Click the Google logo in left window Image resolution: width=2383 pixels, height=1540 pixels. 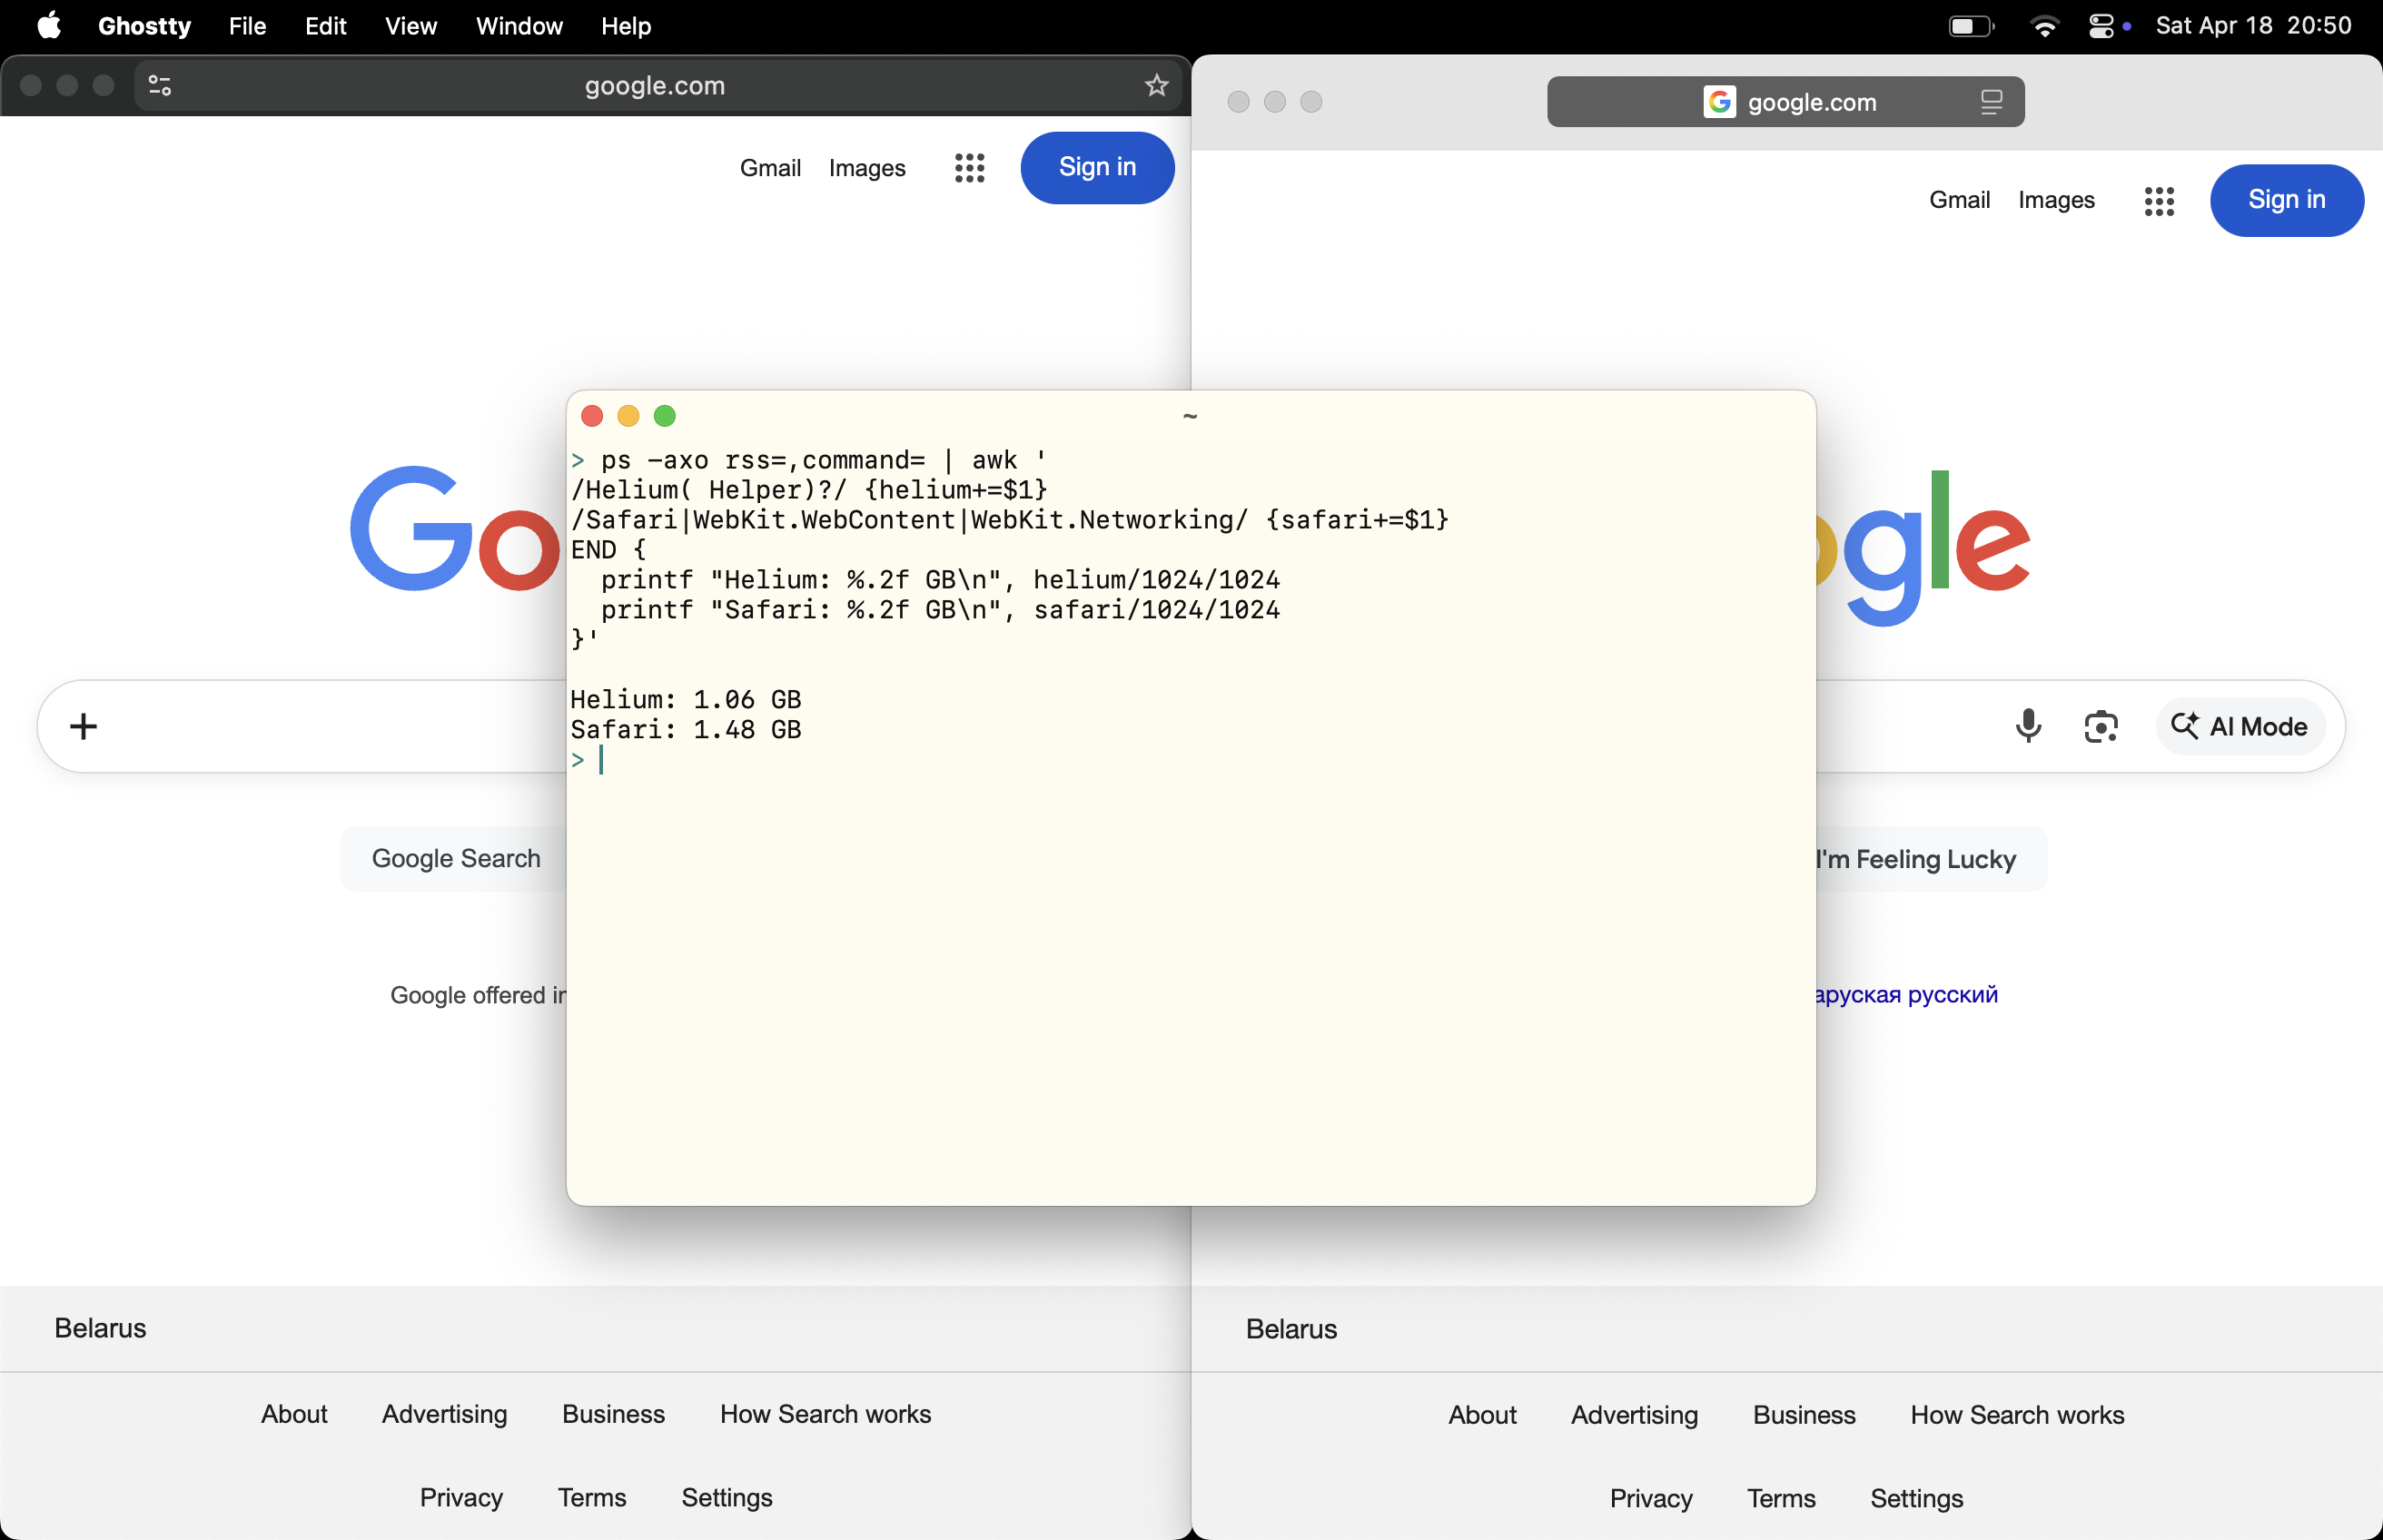coord(456,529)
